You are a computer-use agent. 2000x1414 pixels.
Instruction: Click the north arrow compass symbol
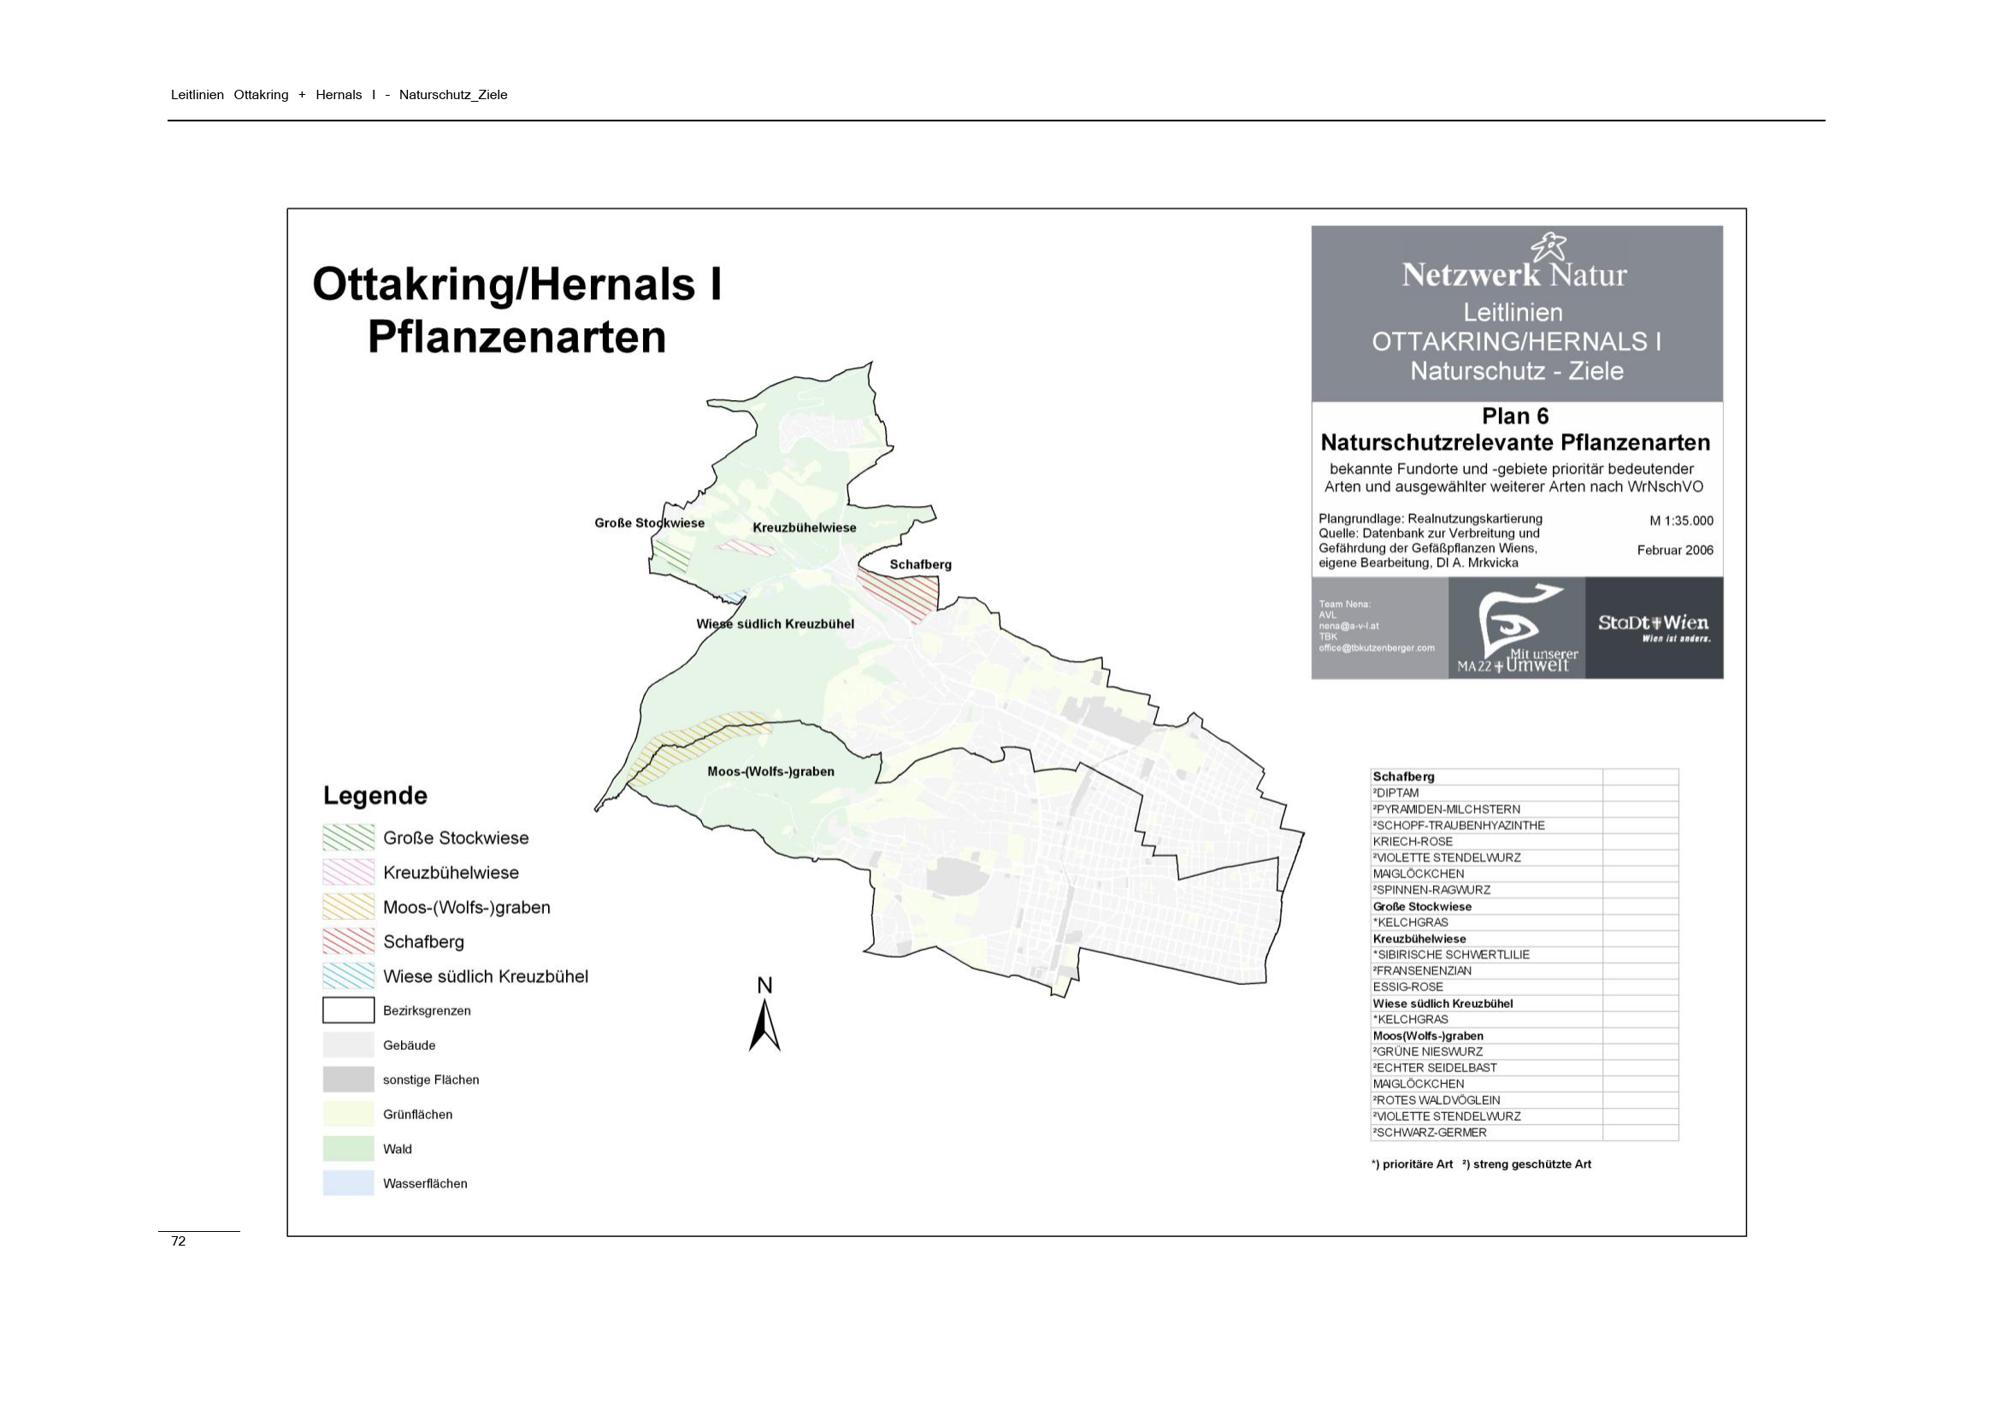[x=764, y=1014]
